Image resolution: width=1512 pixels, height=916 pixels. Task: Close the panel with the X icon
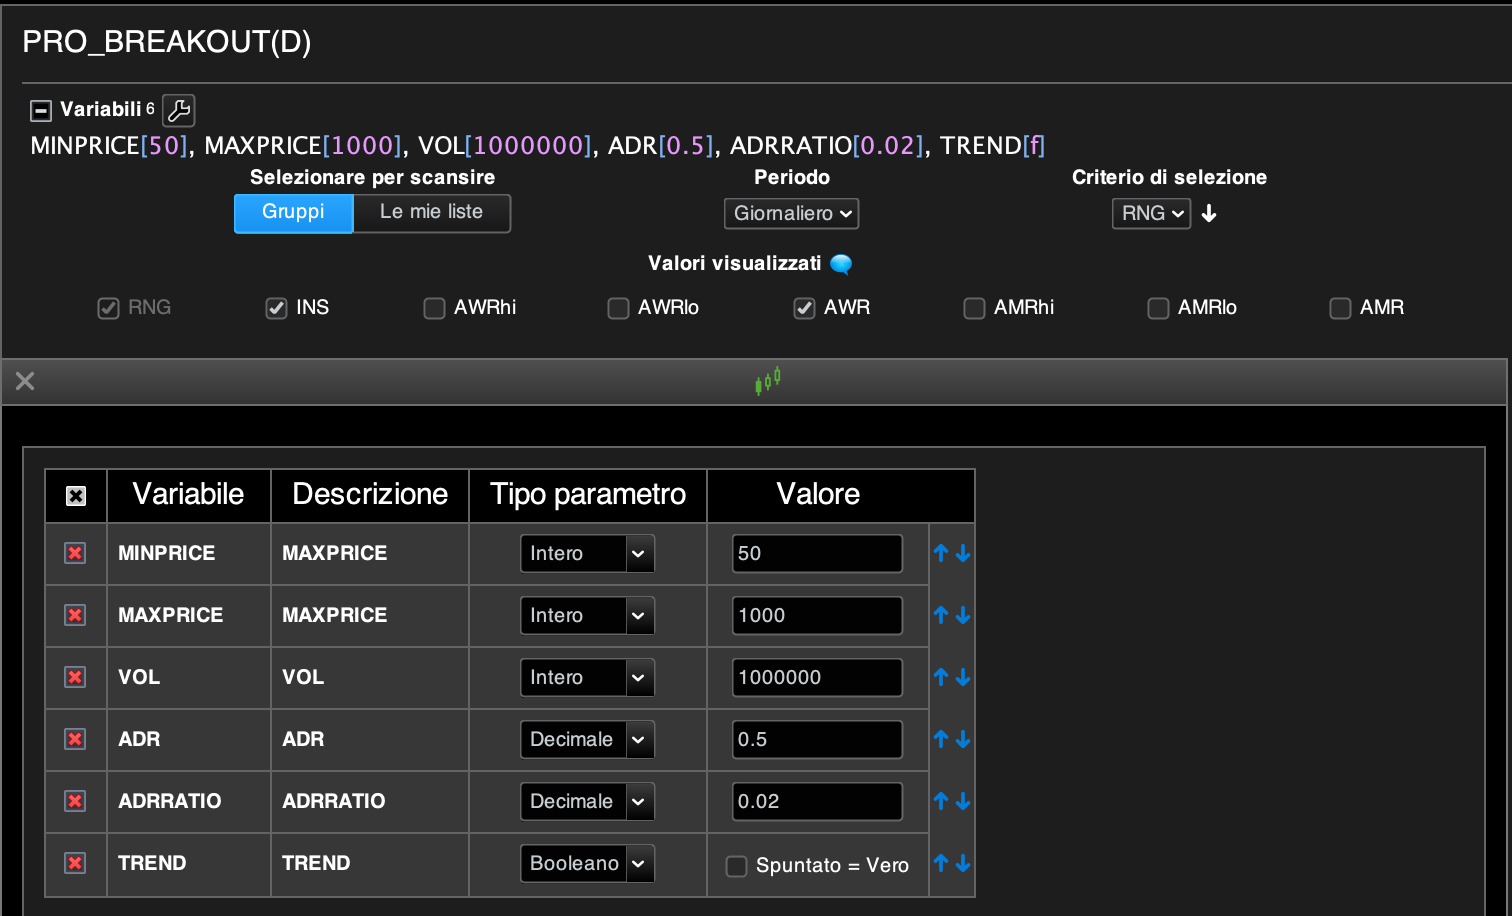click(x=25, y=381)
